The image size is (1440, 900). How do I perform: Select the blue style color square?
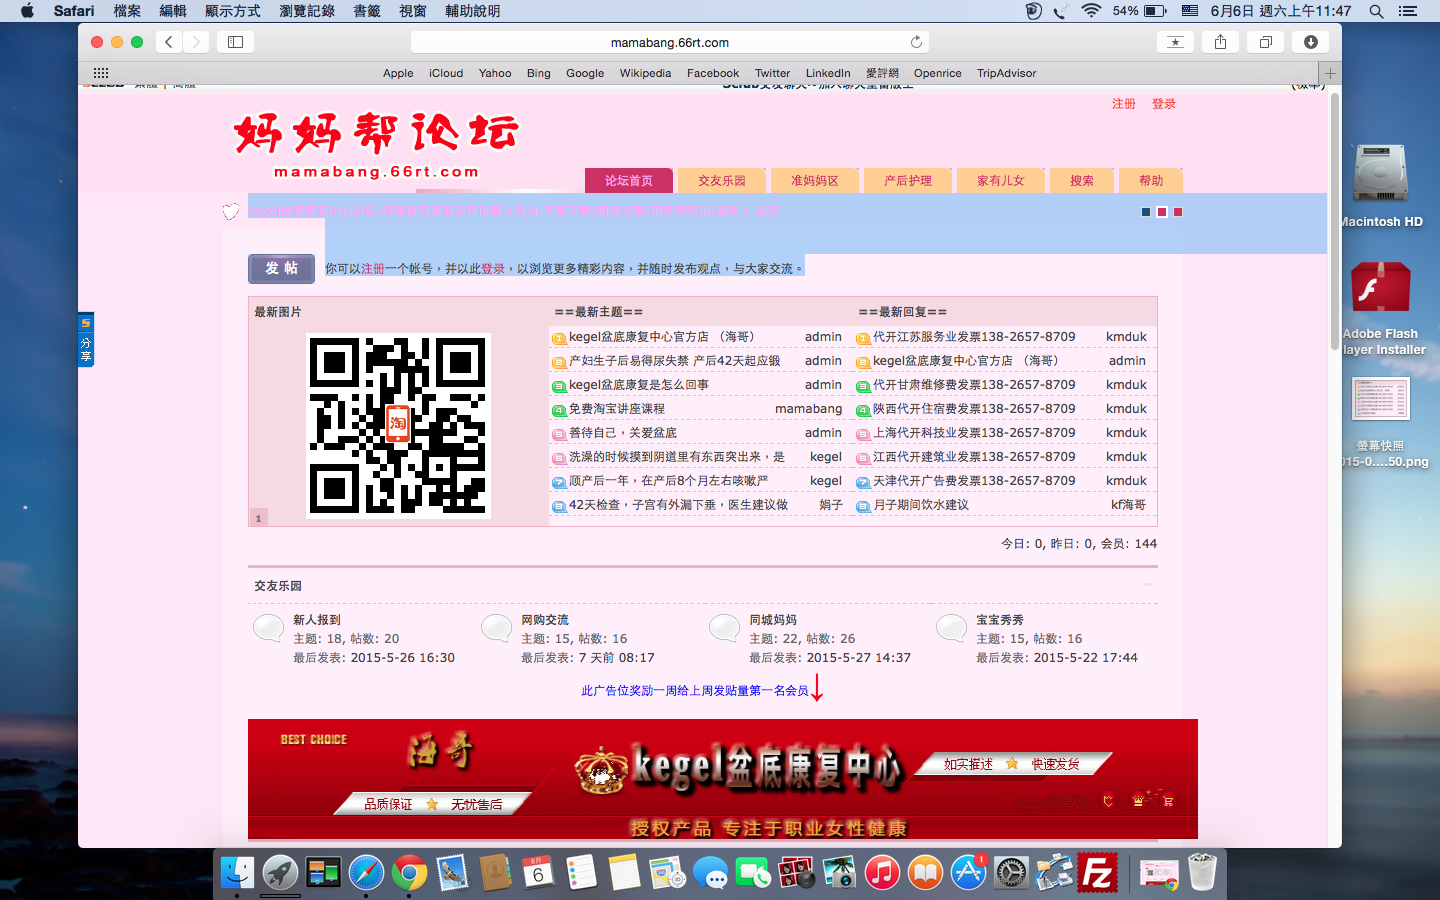(1146, 212)
